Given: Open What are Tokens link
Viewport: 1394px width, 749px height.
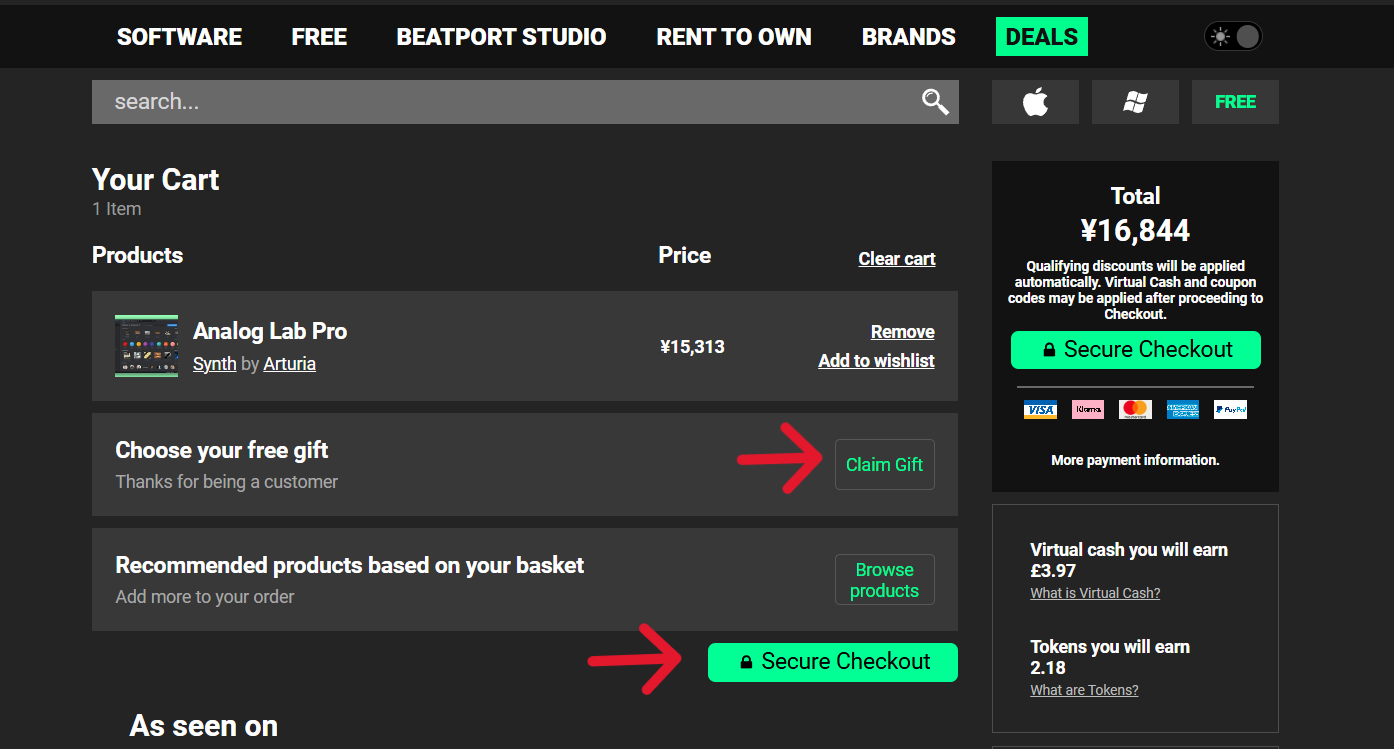Looking at the screenshot, I should point(1084,690).
